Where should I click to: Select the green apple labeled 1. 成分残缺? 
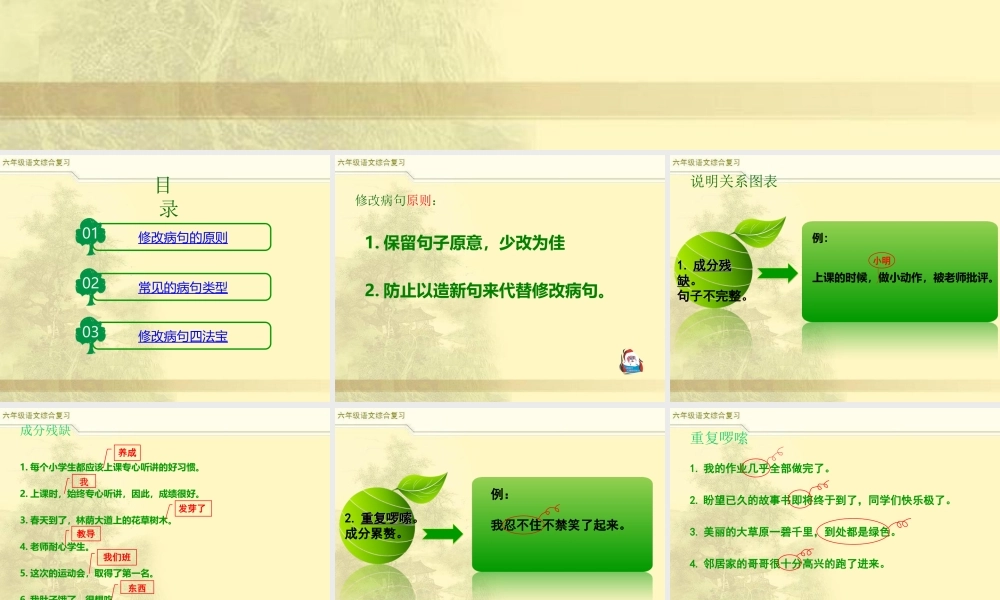point(713,271)
